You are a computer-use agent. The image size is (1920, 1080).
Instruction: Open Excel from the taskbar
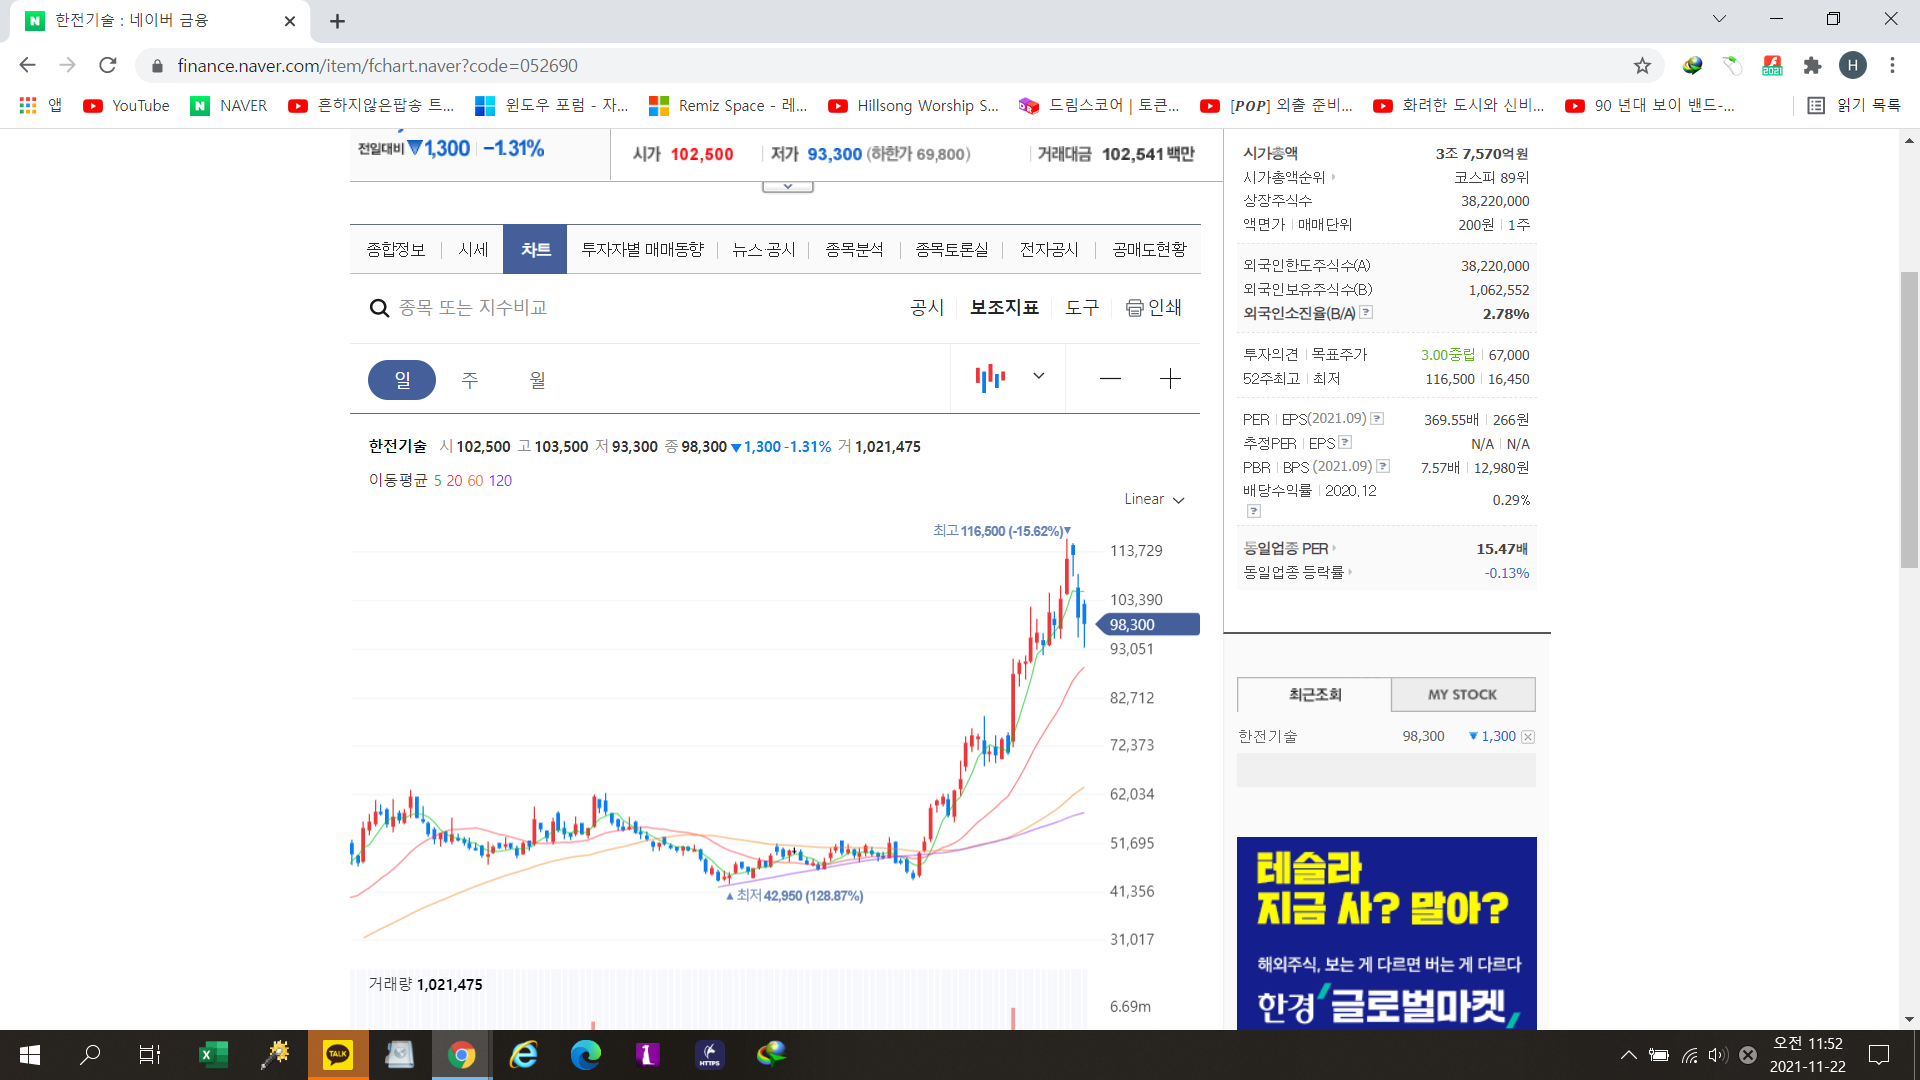point(213,1054)
